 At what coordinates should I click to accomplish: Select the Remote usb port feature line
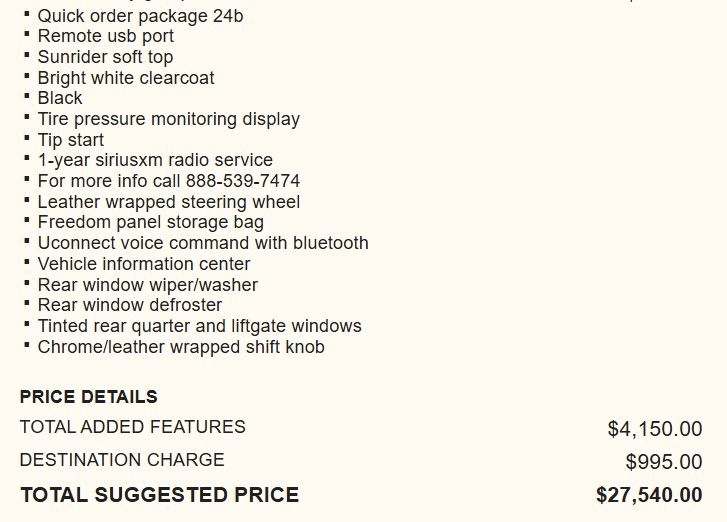tap(105, 37)
